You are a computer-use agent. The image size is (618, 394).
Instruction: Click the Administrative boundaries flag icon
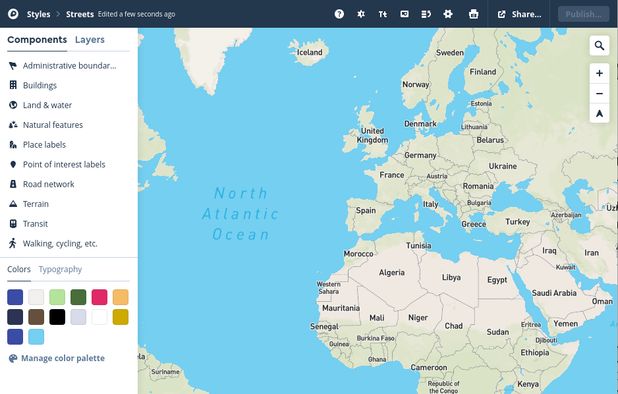pos(13,66)
